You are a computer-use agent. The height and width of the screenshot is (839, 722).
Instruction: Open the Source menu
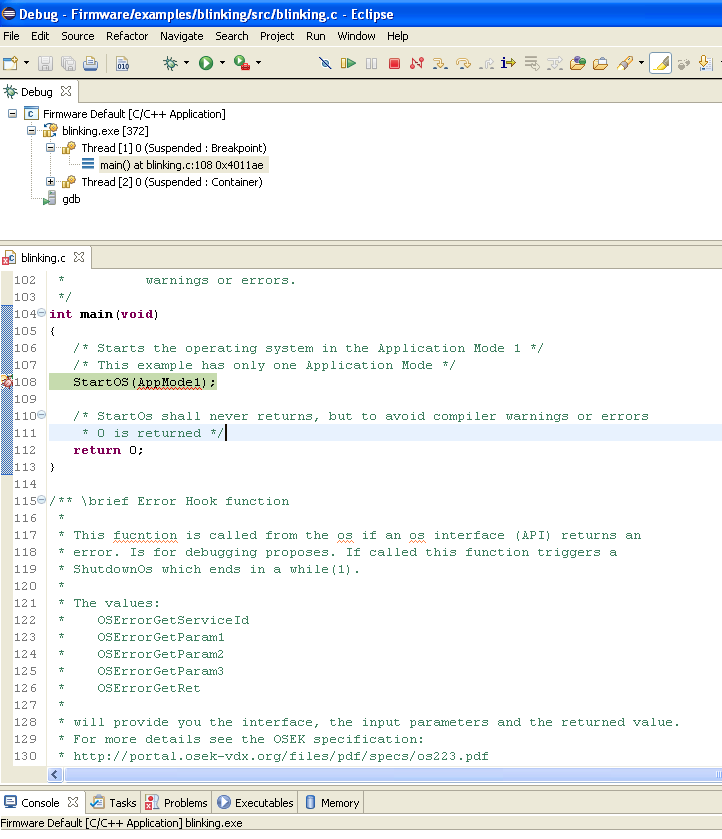click(x=78, y=36)
